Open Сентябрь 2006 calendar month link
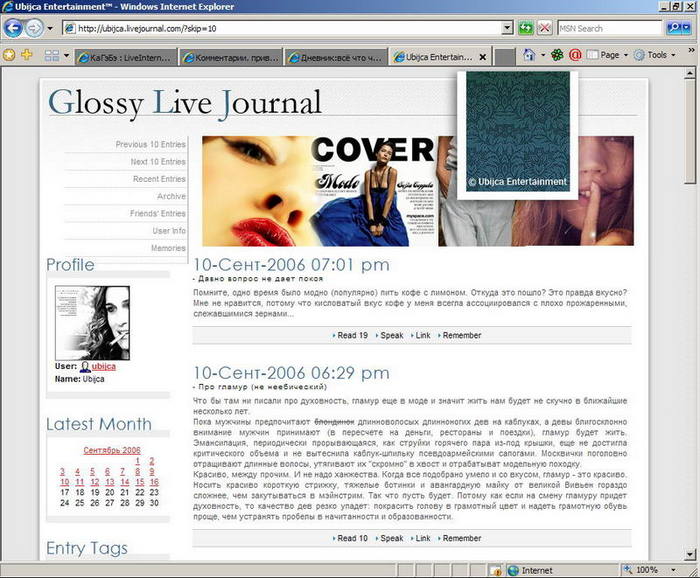Viewport: 700px width, 578px height. tap(112, 450)
